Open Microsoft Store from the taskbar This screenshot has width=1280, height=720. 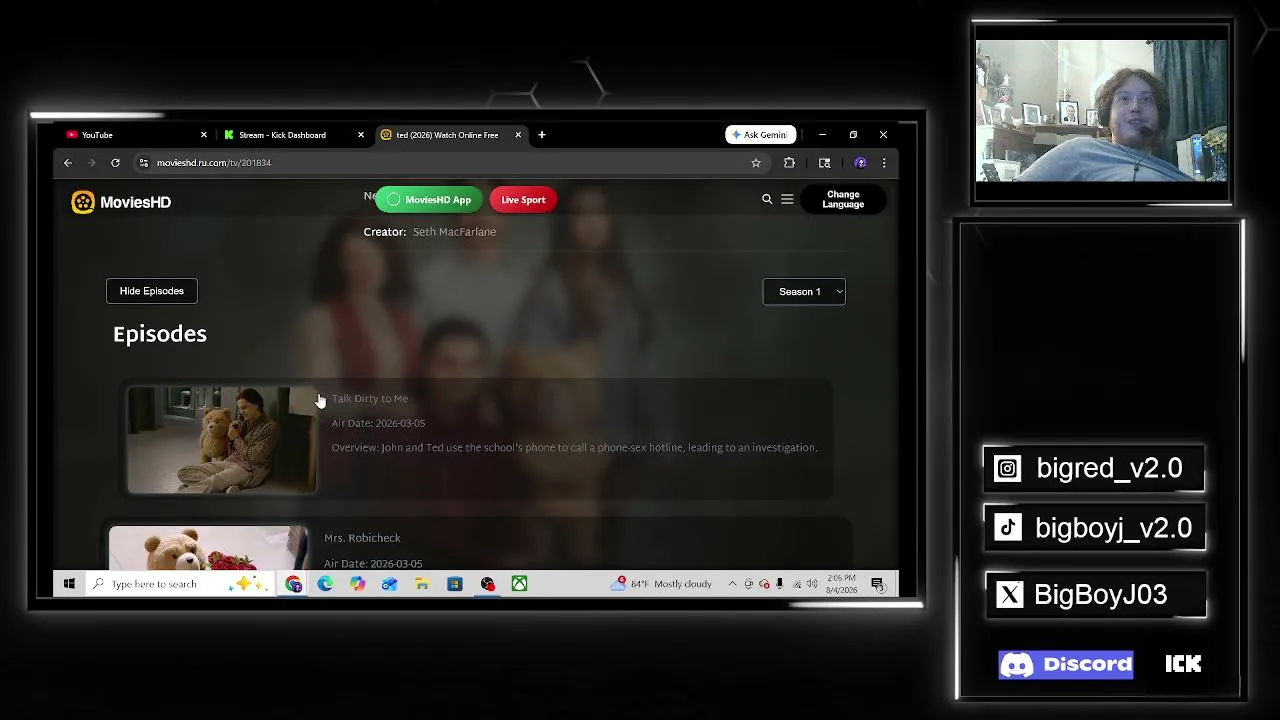(x=454, y=584)
